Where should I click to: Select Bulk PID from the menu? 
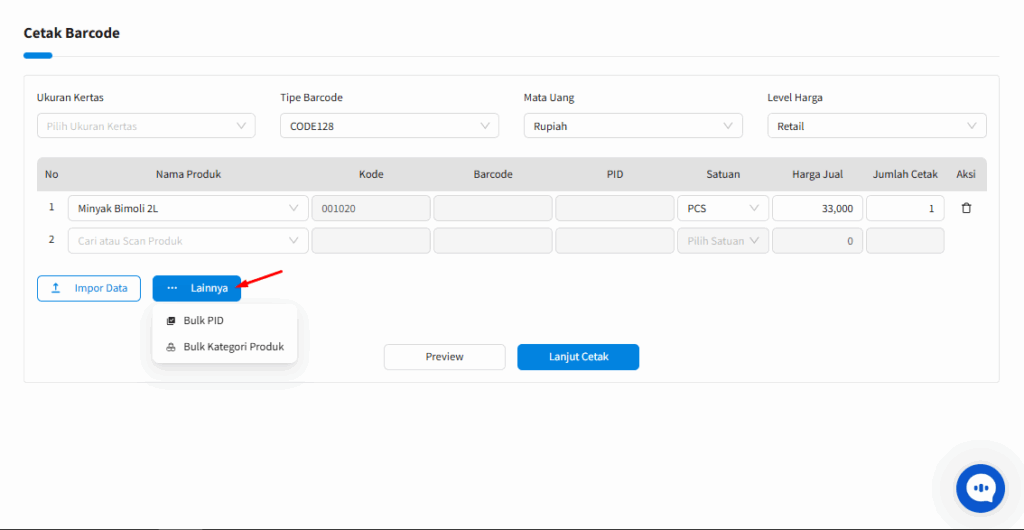tap(203, 321)
